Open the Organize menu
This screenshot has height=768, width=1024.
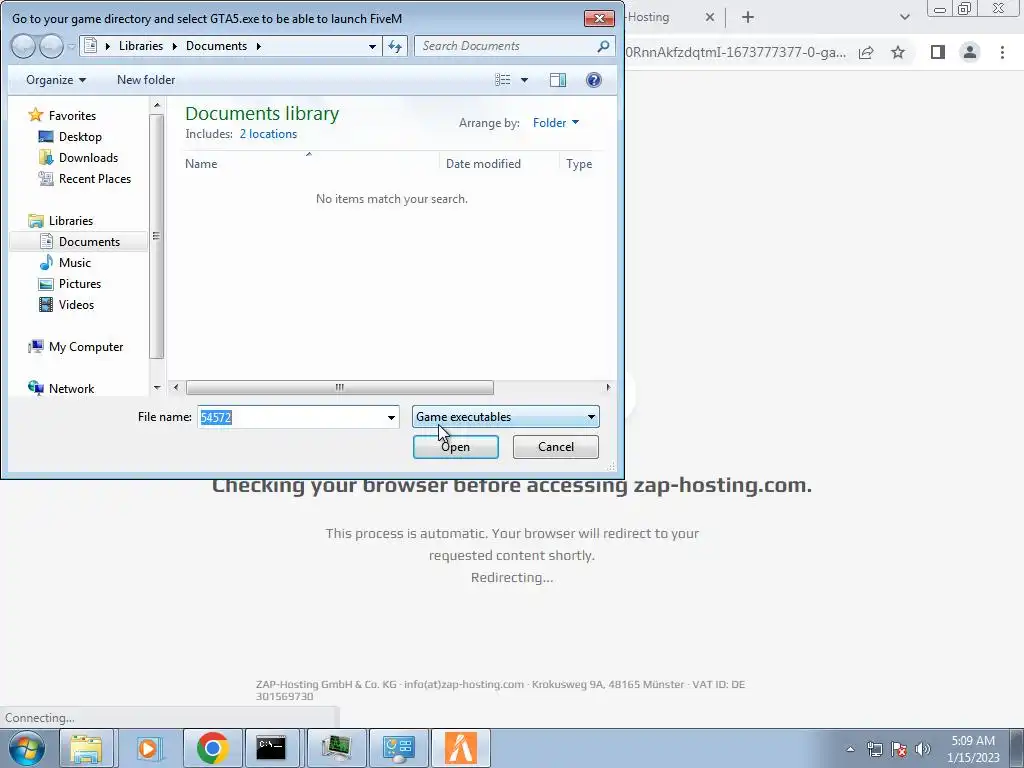[x=56, y=80]
